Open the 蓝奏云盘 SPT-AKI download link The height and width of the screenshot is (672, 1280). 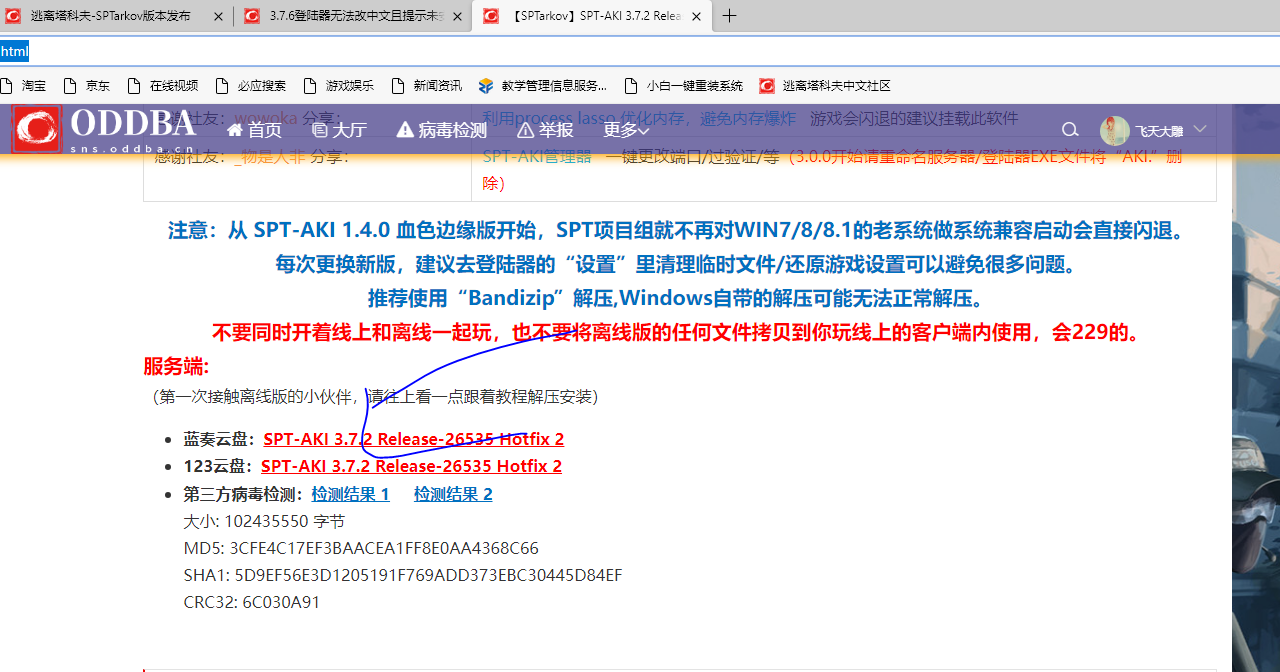[x=413, y=438]
